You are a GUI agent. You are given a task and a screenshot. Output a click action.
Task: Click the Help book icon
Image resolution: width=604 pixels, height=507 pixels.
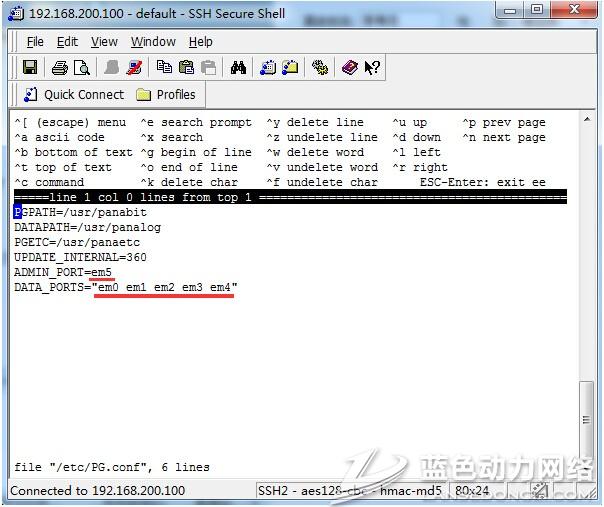click(x=350, y=68)
